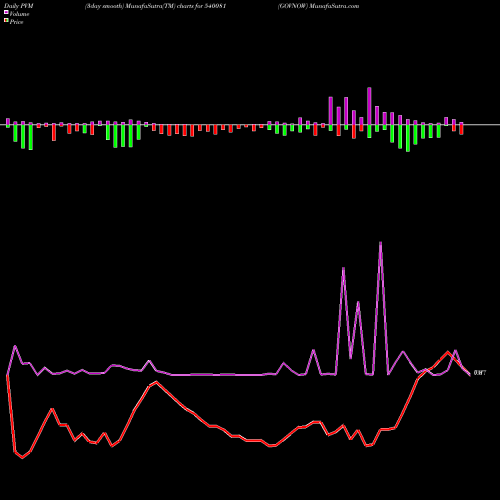Select the Volume legend label

tap(19, 14)
